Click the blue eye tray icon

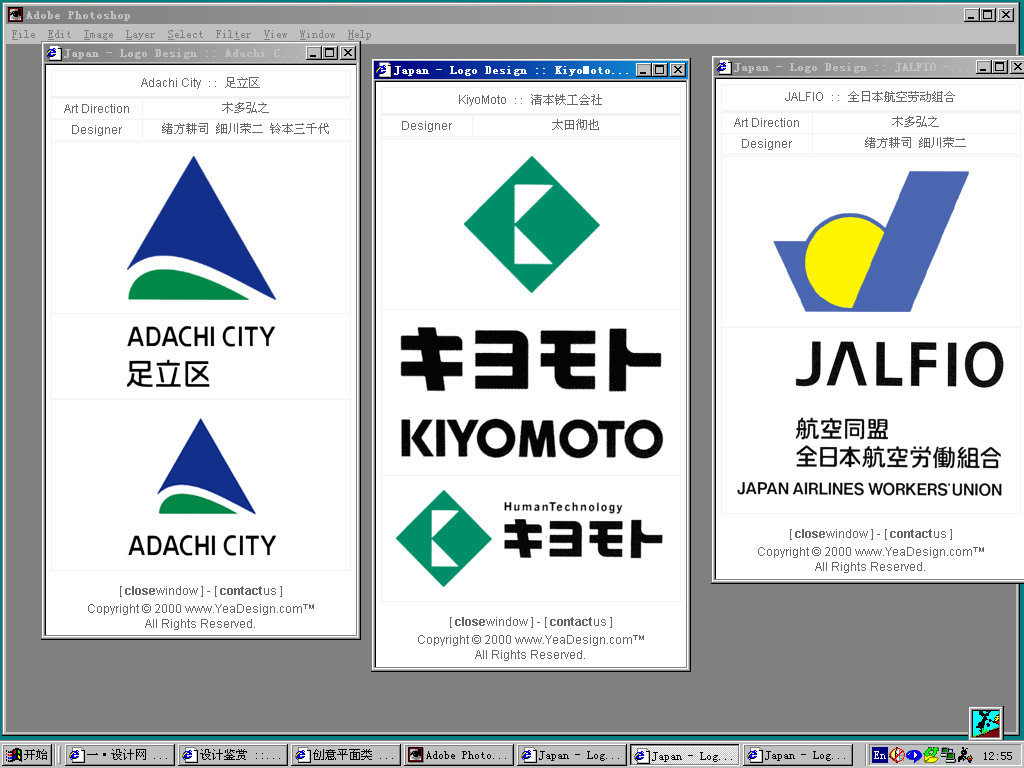(914, 756)
